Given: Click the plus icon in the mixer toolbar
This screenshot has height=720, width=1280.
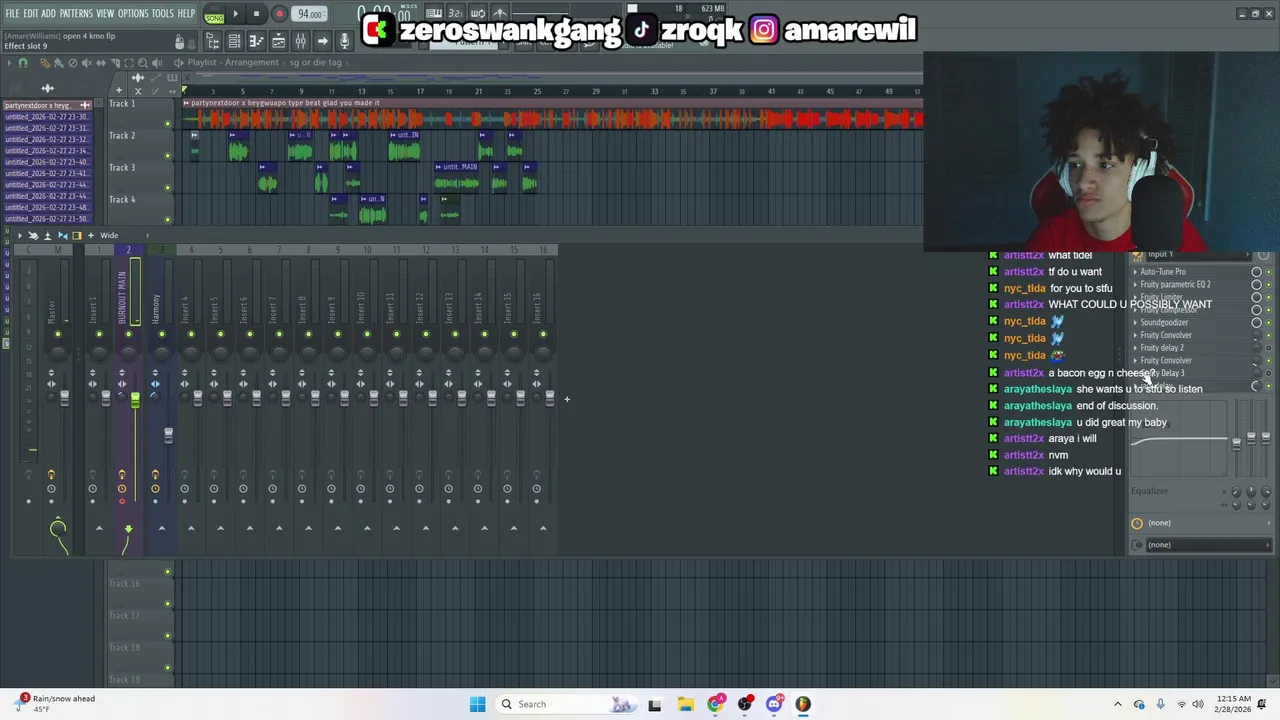Looking at the screenshot, I should [x=90, y=235].
